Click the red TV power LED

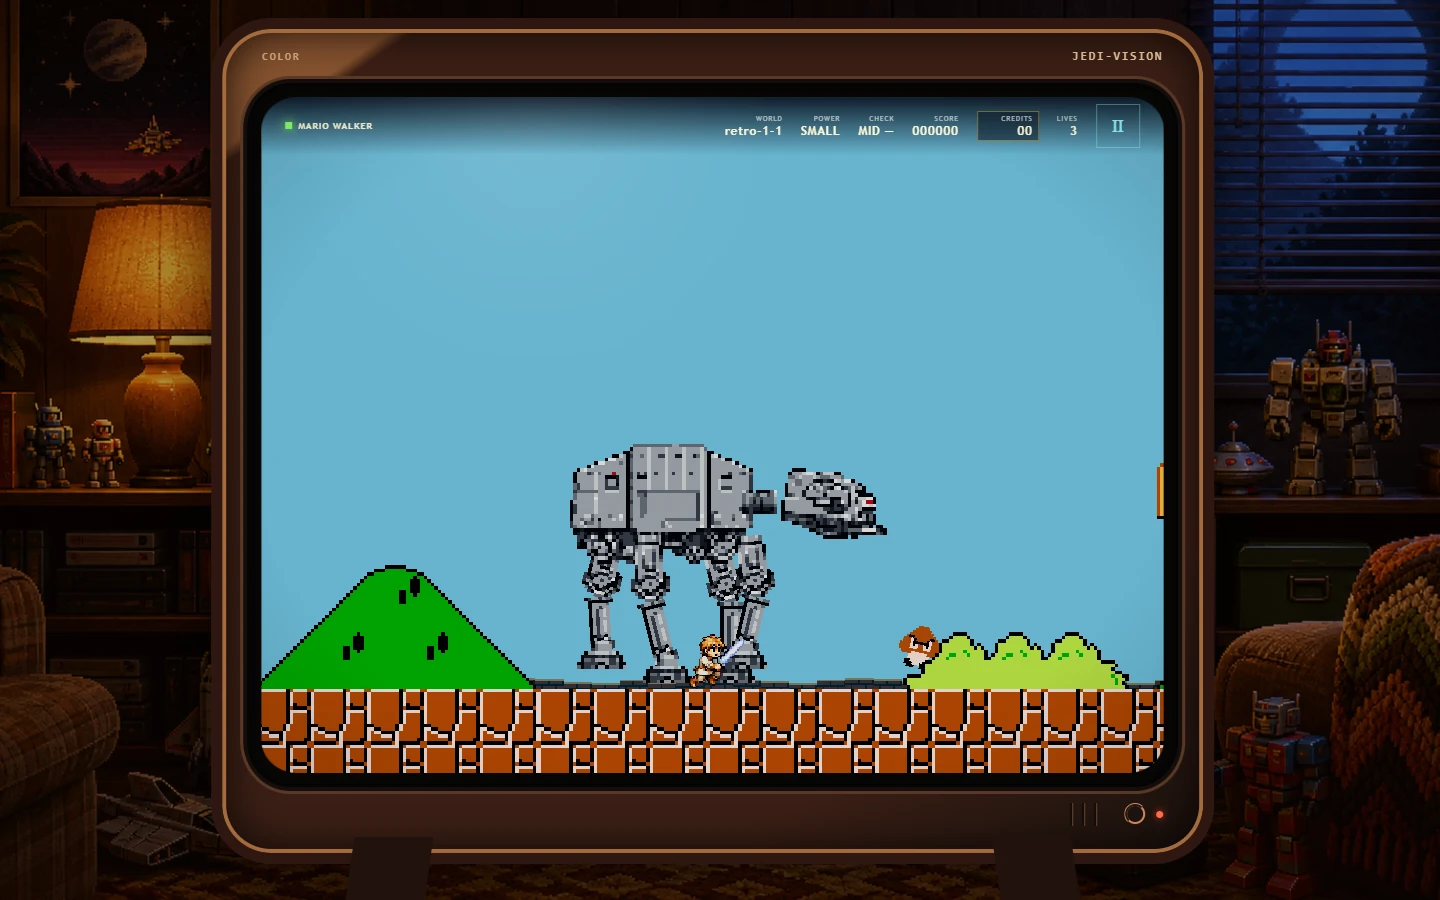pos(1160,814)
